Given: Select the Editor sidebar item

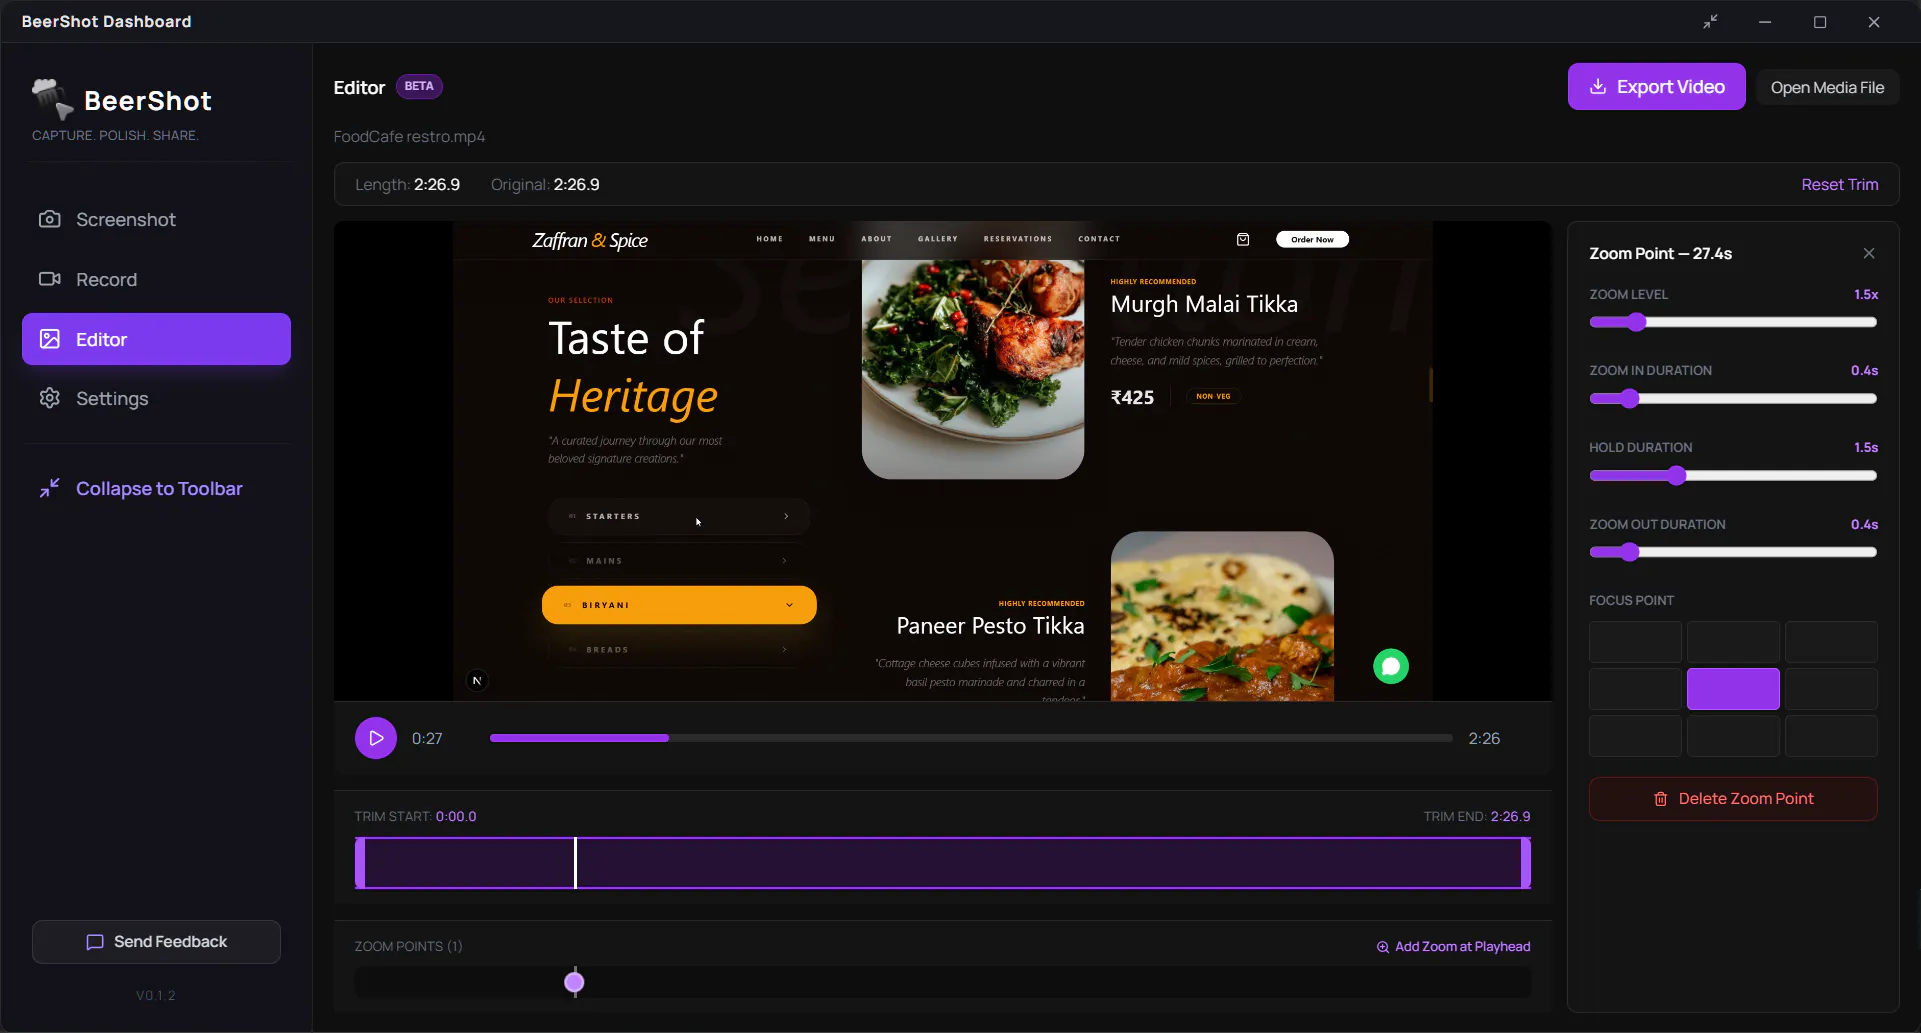Looking at the screenshot, I should 156,339.
